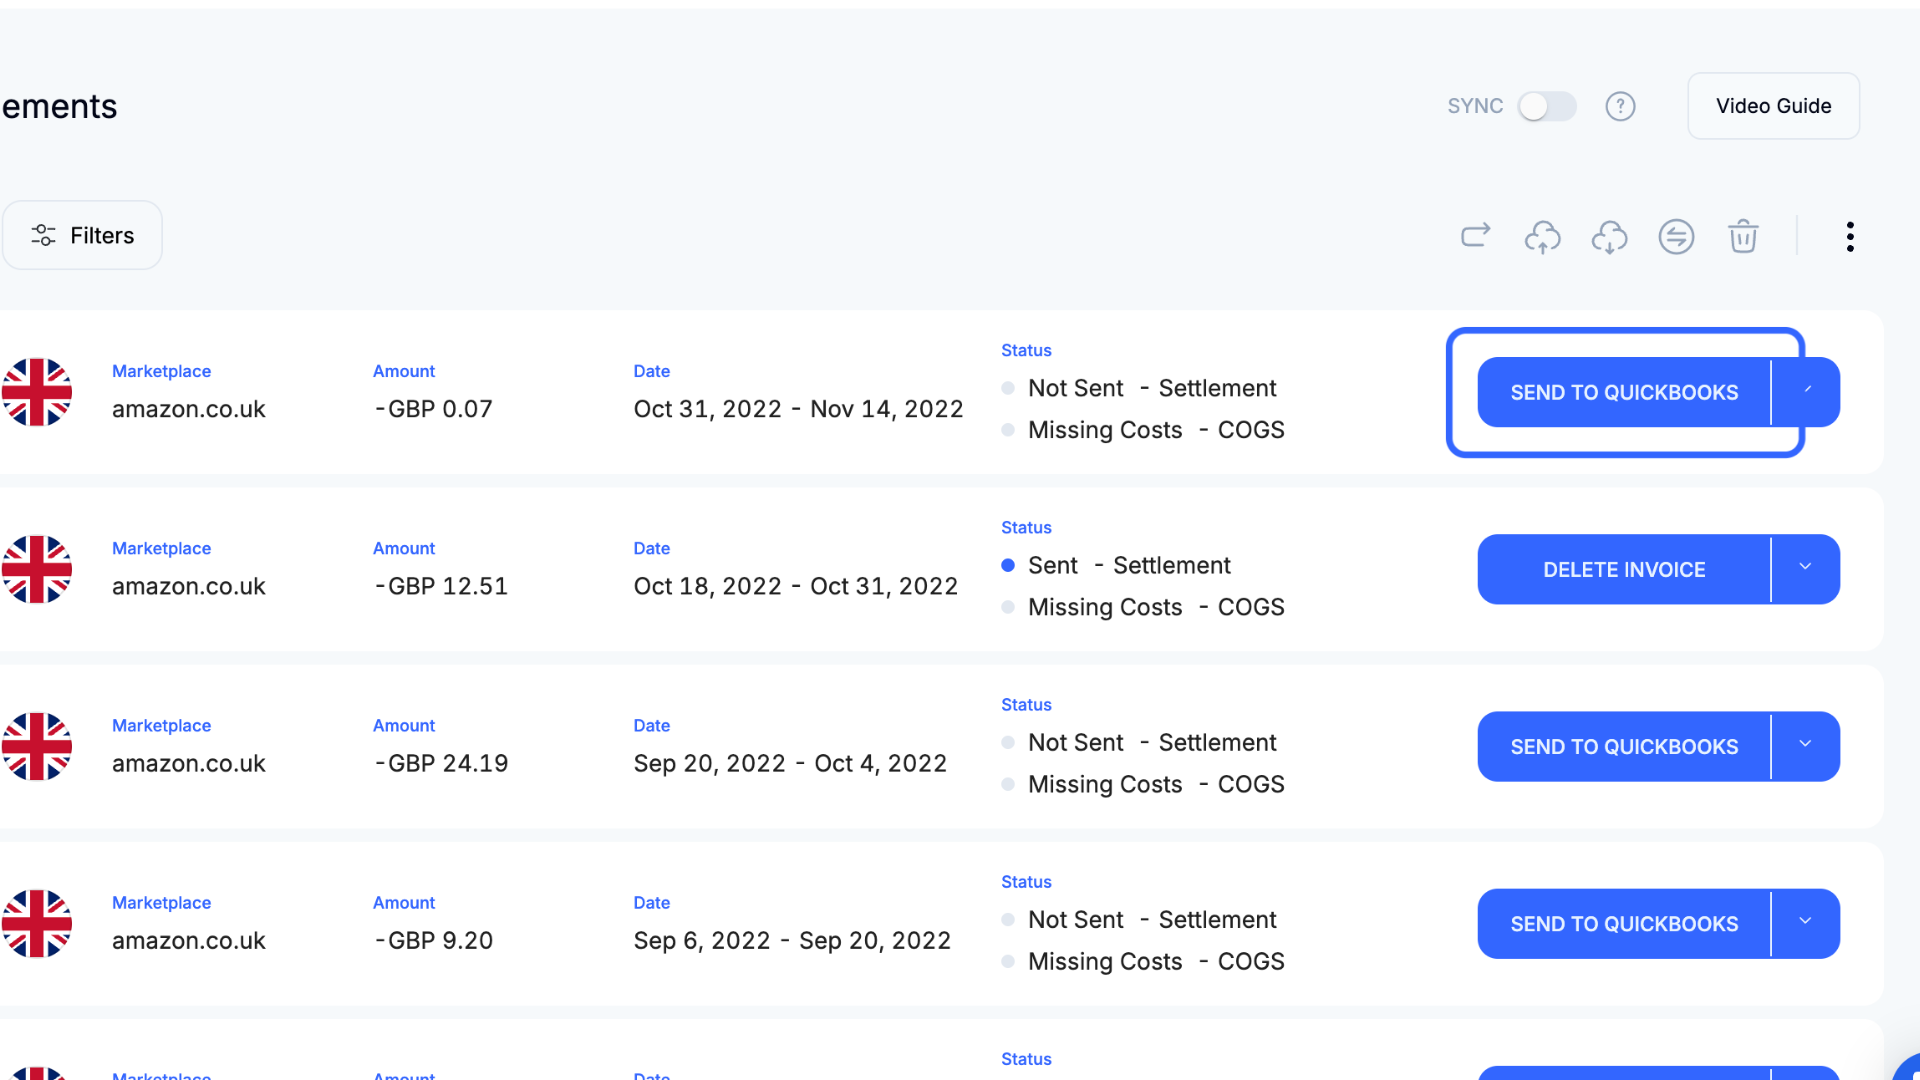
Task: Send the GBP 0.07 settlement to QuickBooks
Action: click(x=1624, y=392)
